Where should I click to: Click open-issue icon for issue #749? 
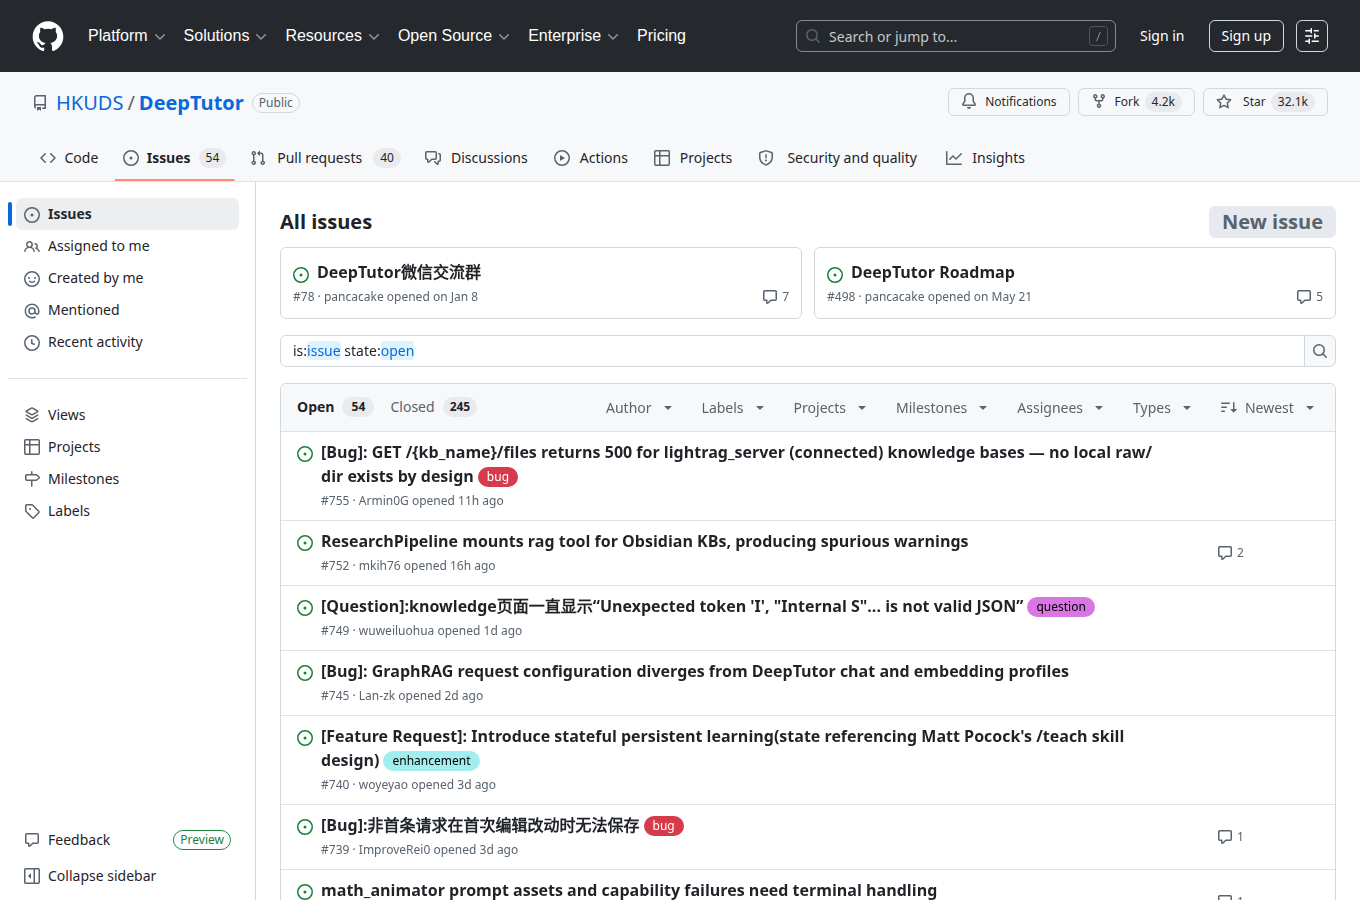pos(305,608)
